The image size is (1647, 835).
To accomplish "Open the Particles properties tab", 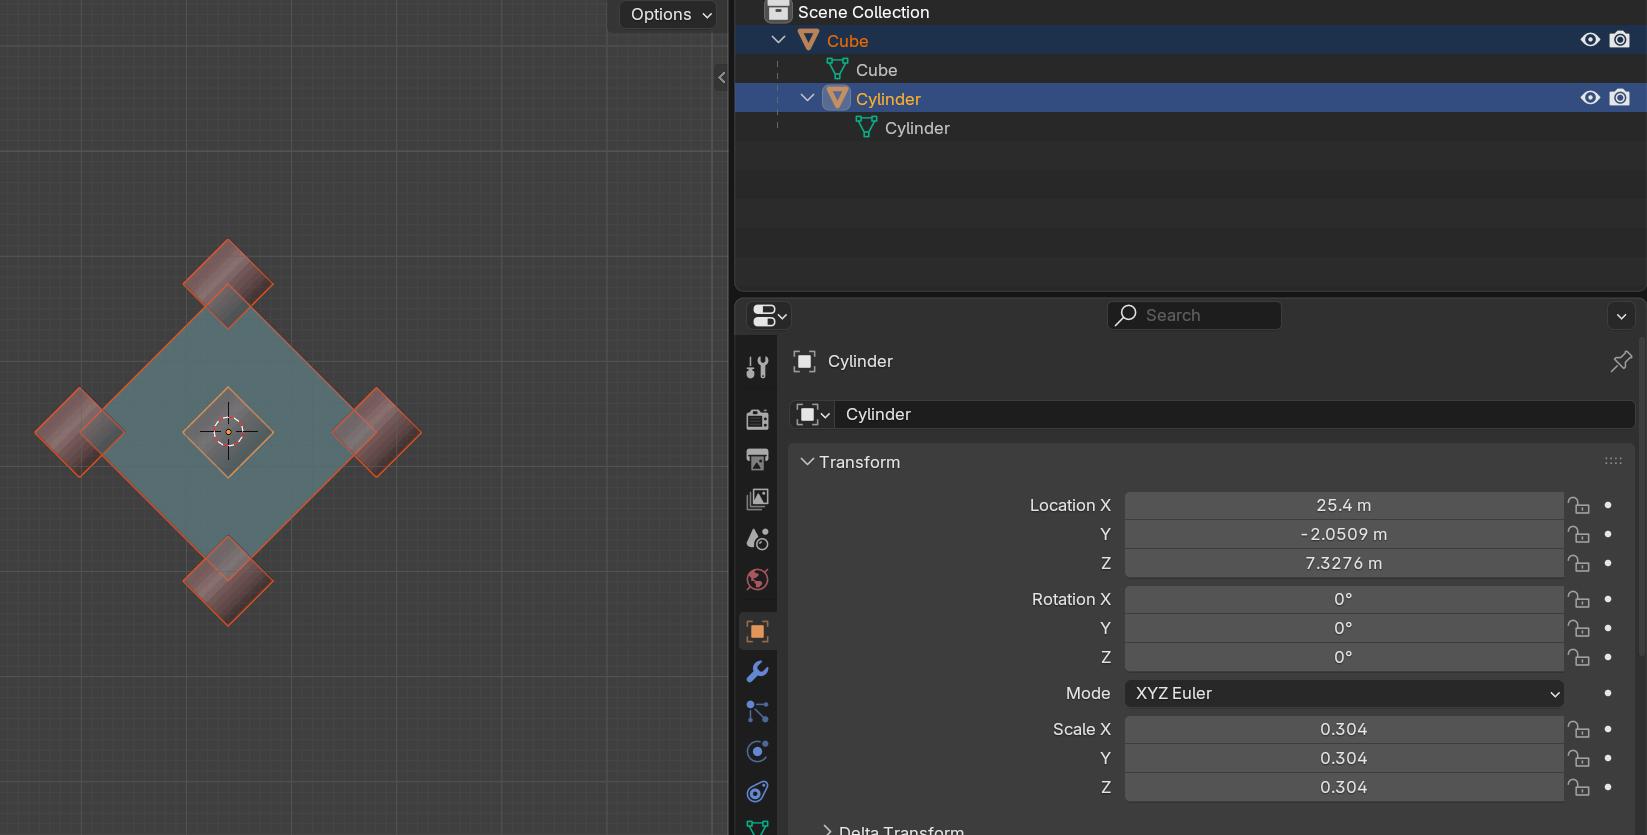I will click(757, 711).
